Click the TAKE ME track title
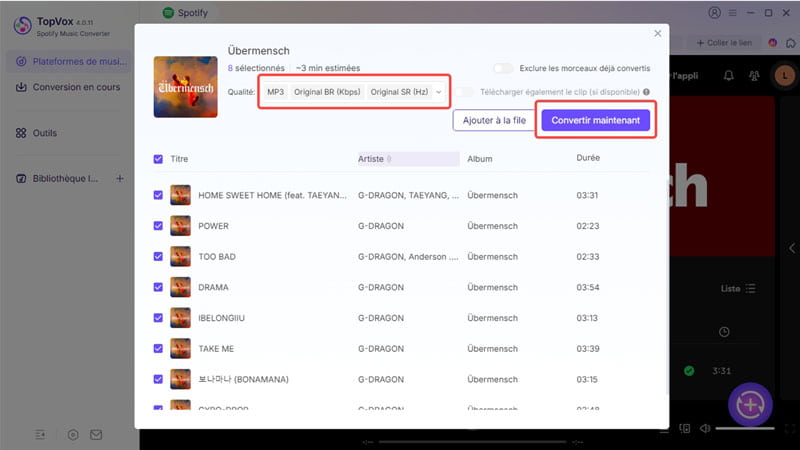The image size is (800, 450). (216, 348)
